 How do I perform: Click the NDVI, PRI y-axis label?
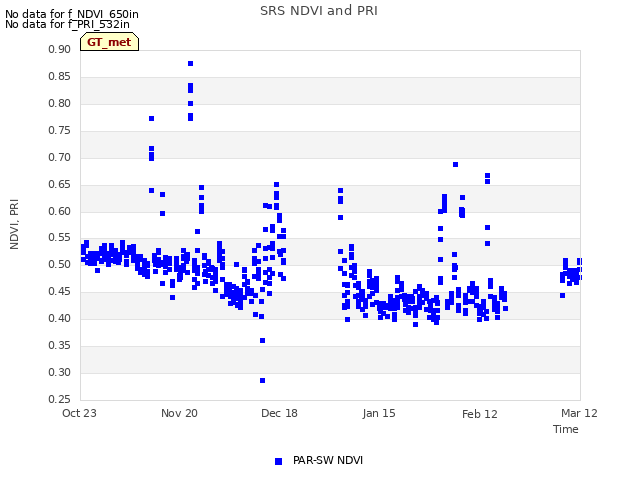click(14, 224)
